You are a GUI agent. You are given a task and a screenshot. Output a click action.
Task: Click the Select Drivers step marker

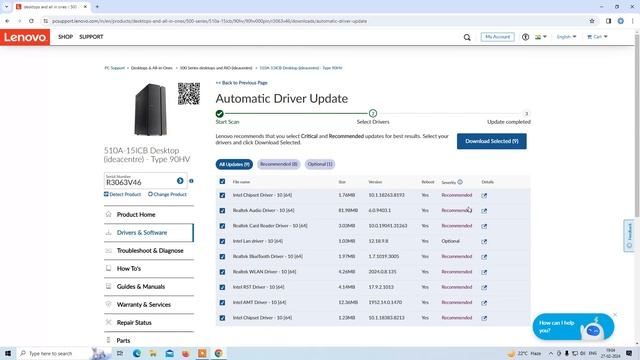[x=373, y=113]
